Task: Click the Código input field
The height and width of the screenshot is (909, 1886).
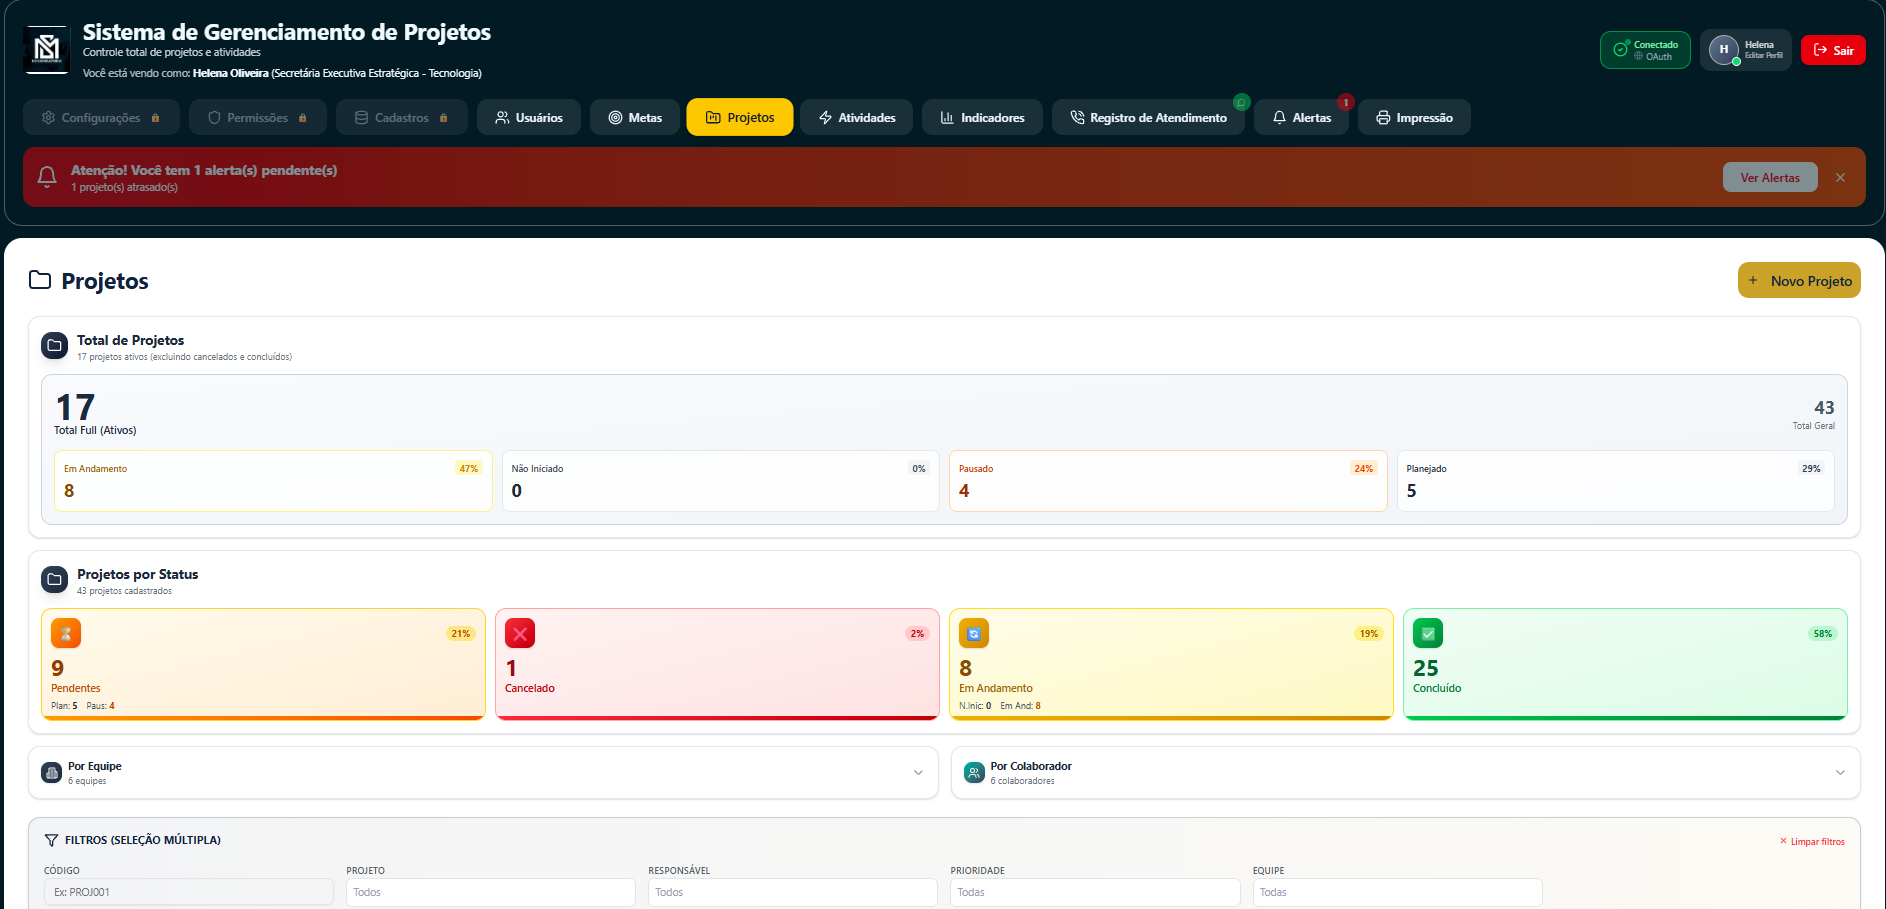Action: pos(189,892)
